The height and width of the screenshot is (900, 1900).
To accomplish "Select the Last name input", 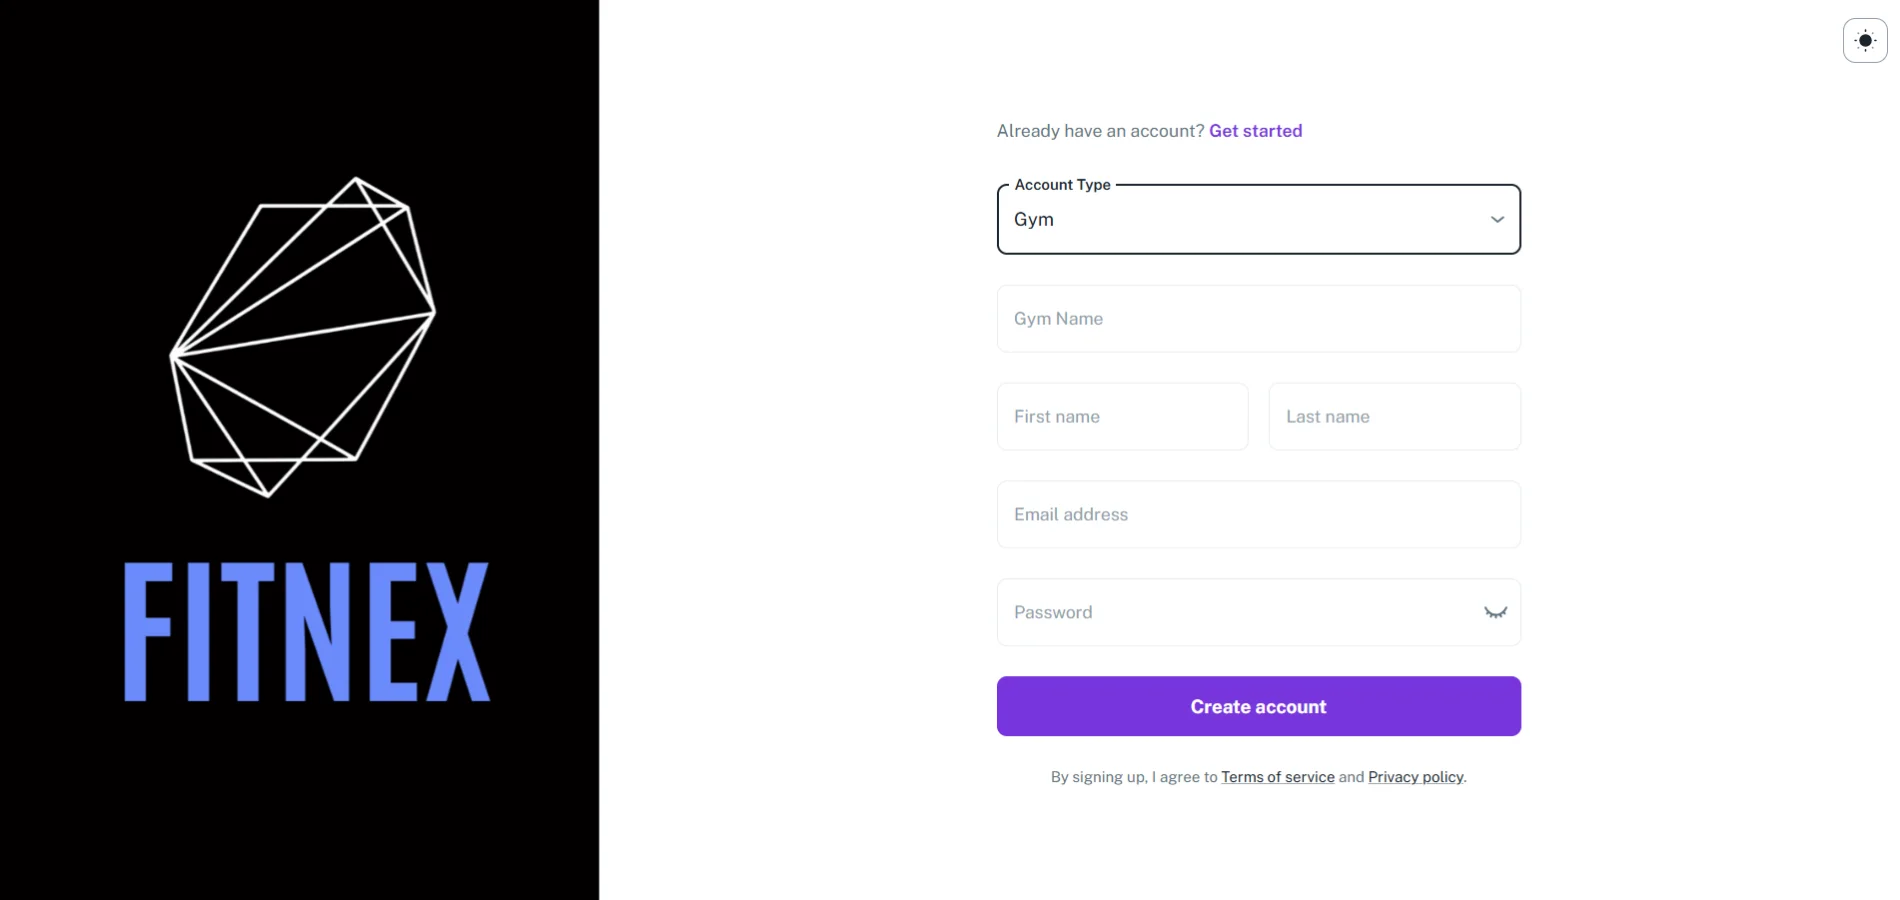I will tap(1394, 417).
